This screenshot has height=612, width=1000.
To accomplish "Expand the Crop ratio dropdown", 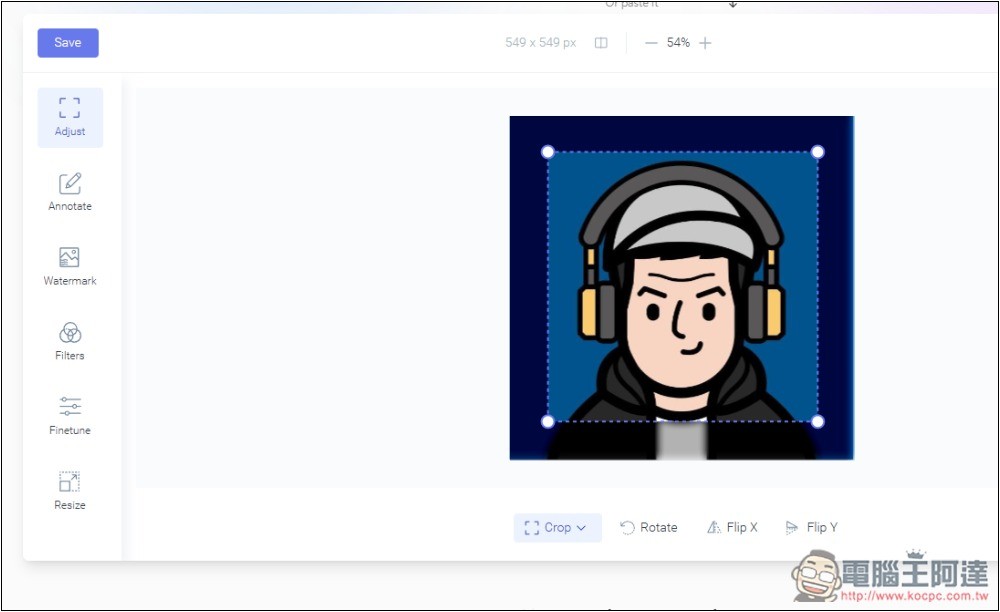I will coord(558,528).
